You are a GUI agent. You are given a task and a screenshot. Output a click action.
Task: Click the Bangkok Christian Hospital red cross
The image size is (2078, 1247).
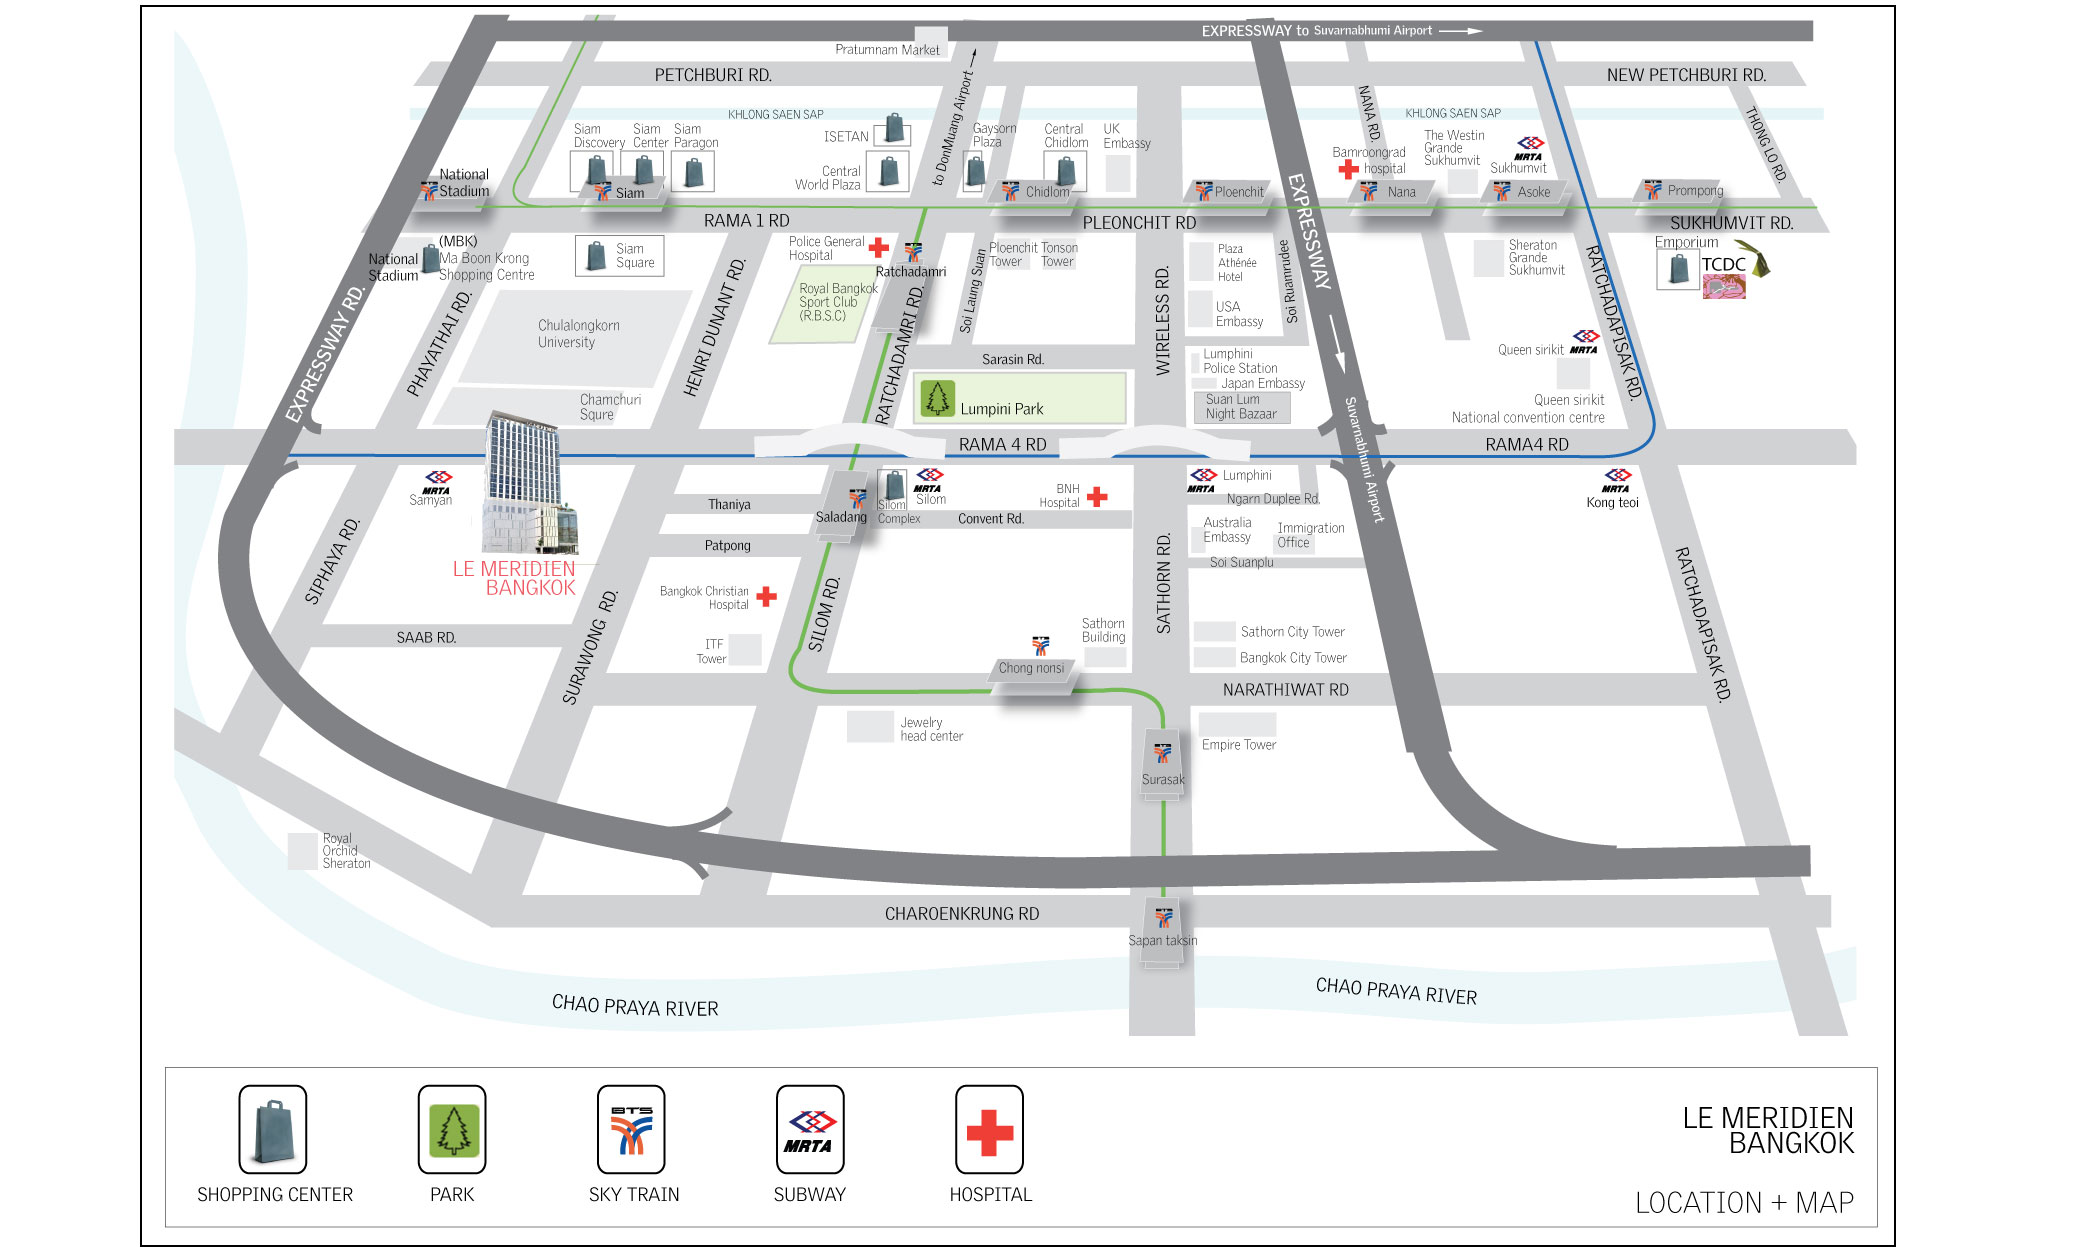click(x=767, y=597)
